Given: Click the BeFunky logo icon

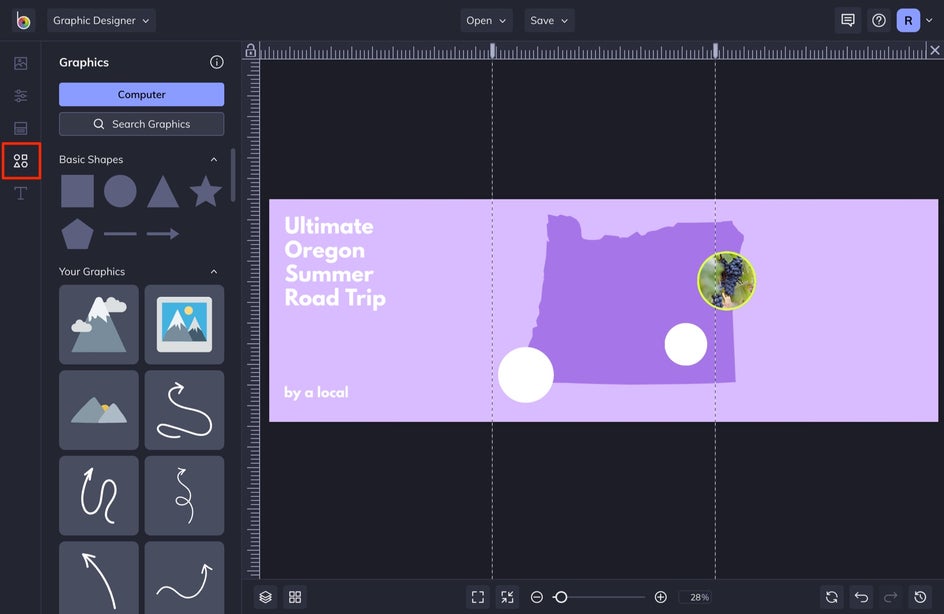Looking at the screenshot, I should [23, 20].
